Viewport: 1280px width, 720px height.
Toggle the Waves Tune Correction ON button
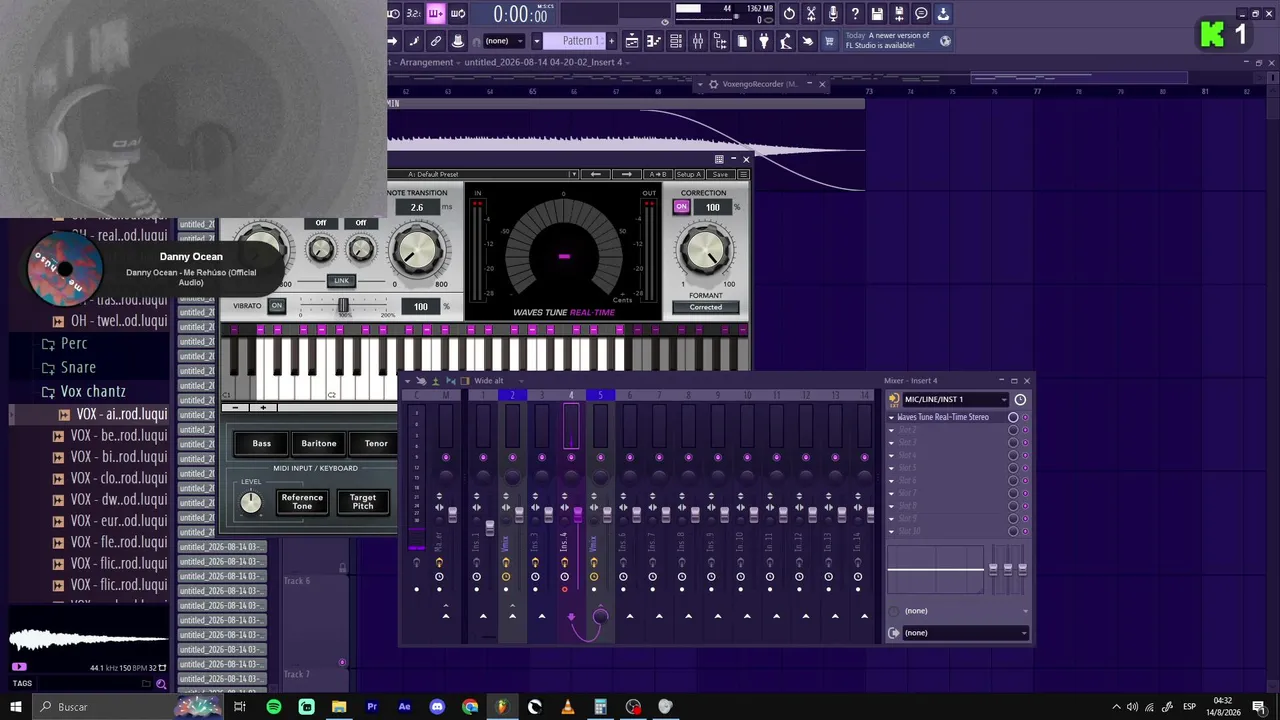click(x=682, y=207)
